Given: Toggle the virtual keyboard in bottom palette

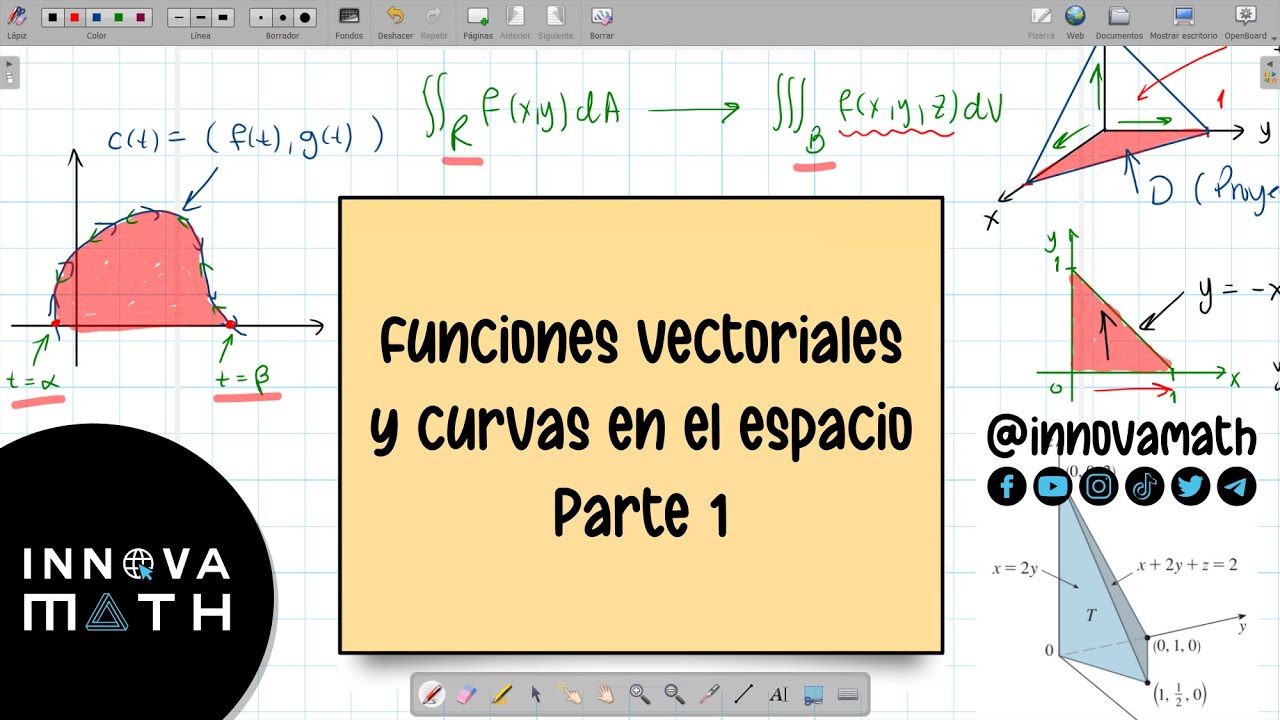Looking at the screenshot, I should (x=847, y=694).
